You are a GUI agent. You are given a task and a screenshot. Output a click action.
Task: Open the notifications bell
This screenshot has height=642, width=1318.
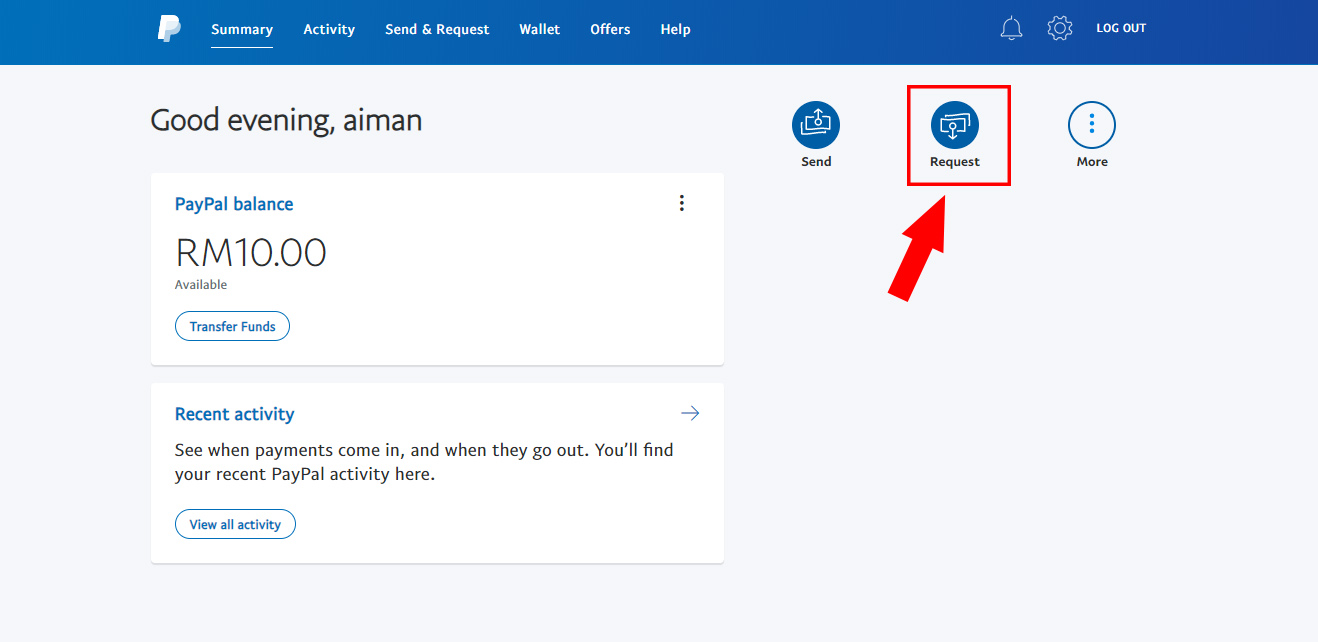(1012, 28)
